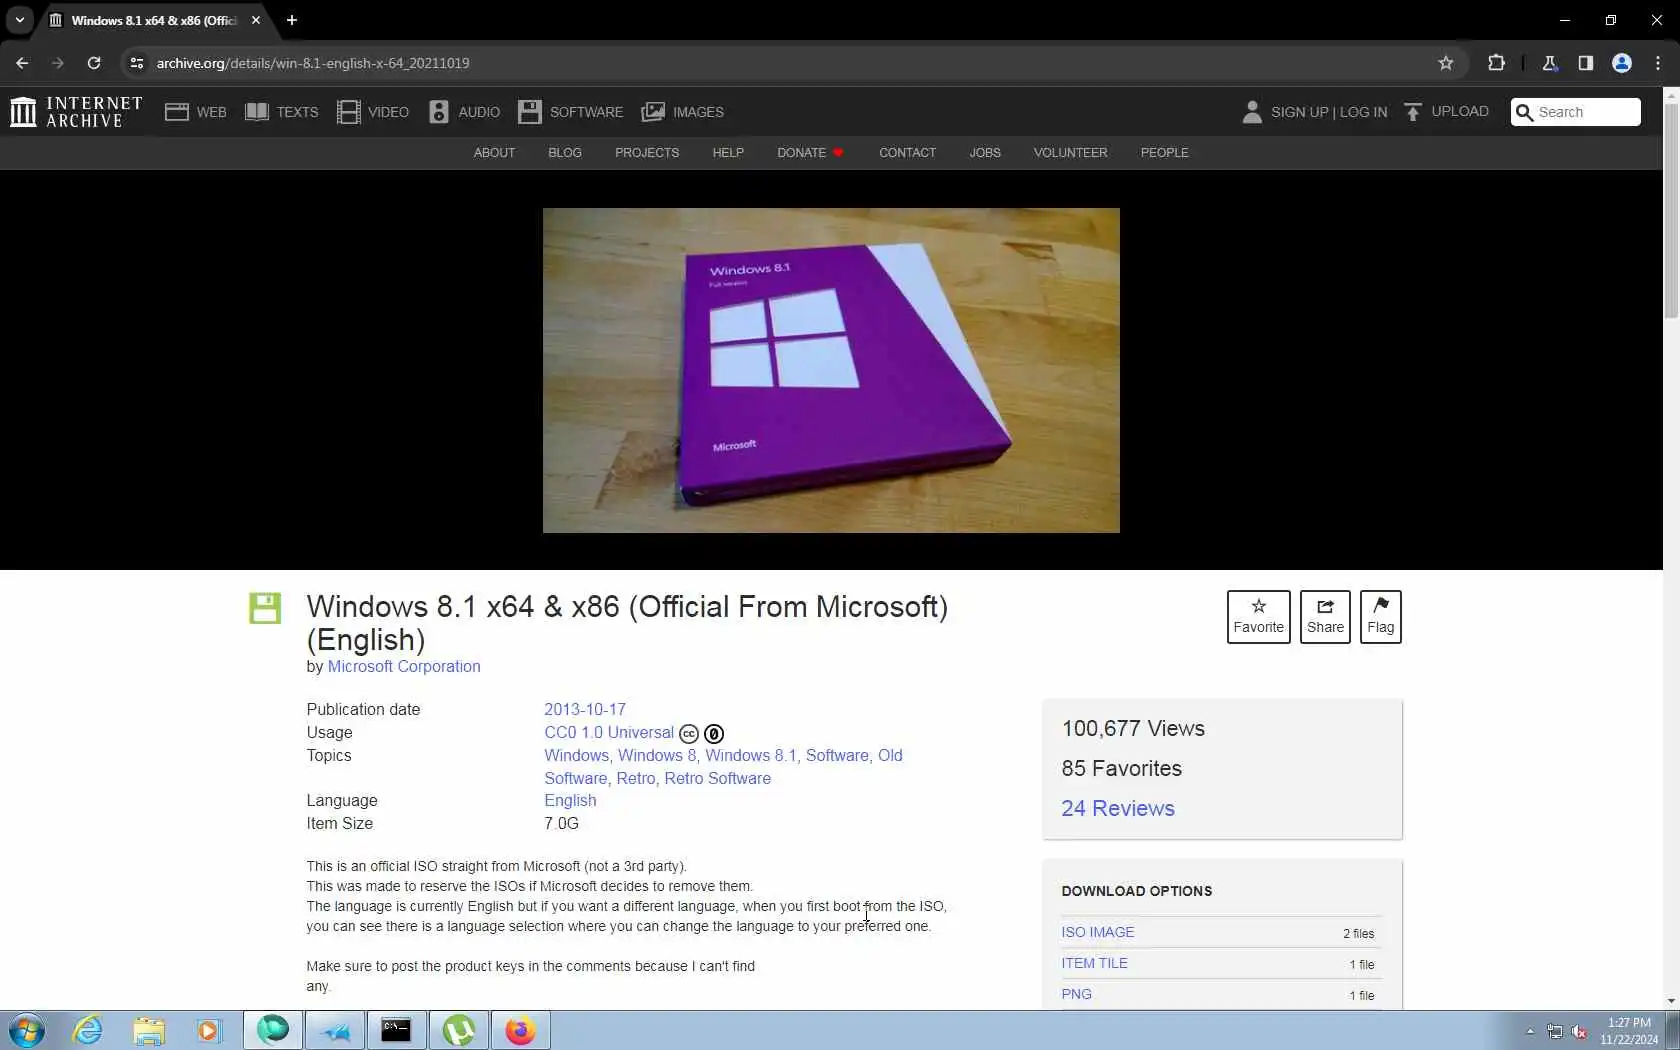Open the Images section icon
Image resolution: width=1680 pixels, height=1050 pixels.
tap(653, 112)
